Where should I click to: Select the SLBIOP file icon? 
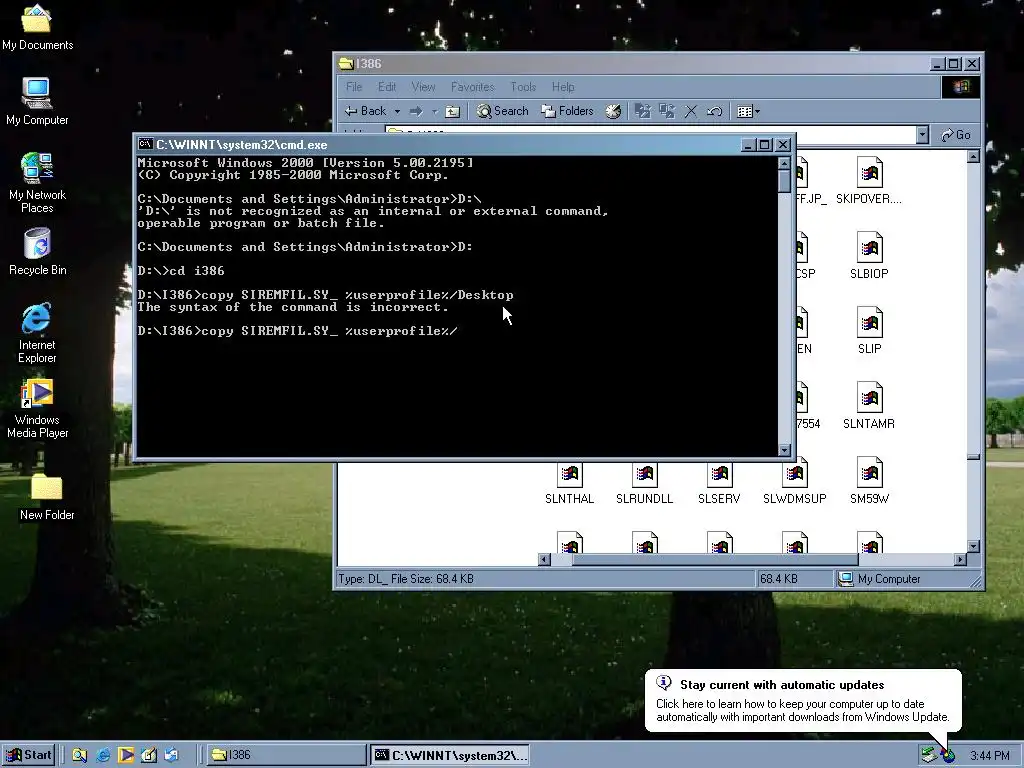pyautogui.click(x=869, y=256)
